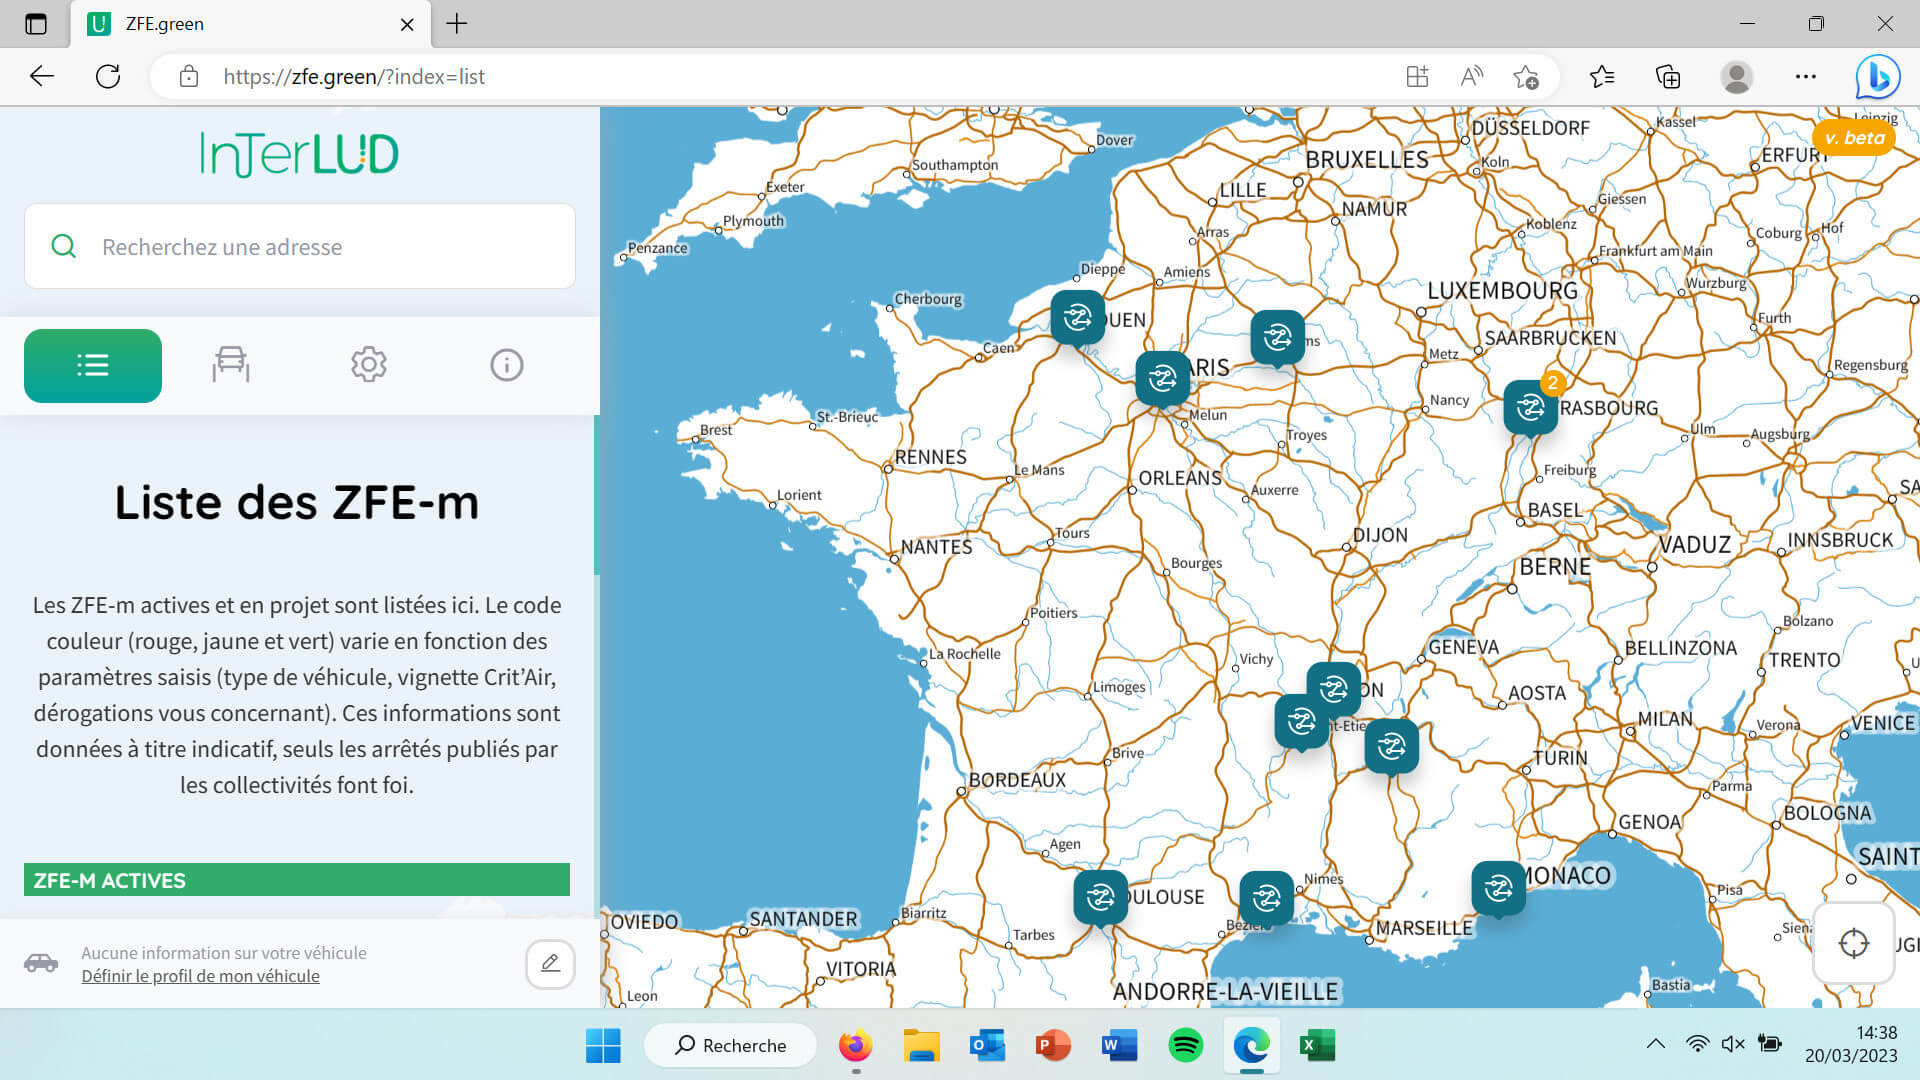1920x1080 pixels.
Task: Select the ZFE marker on Grenoble
Action: click(1392, 746)
